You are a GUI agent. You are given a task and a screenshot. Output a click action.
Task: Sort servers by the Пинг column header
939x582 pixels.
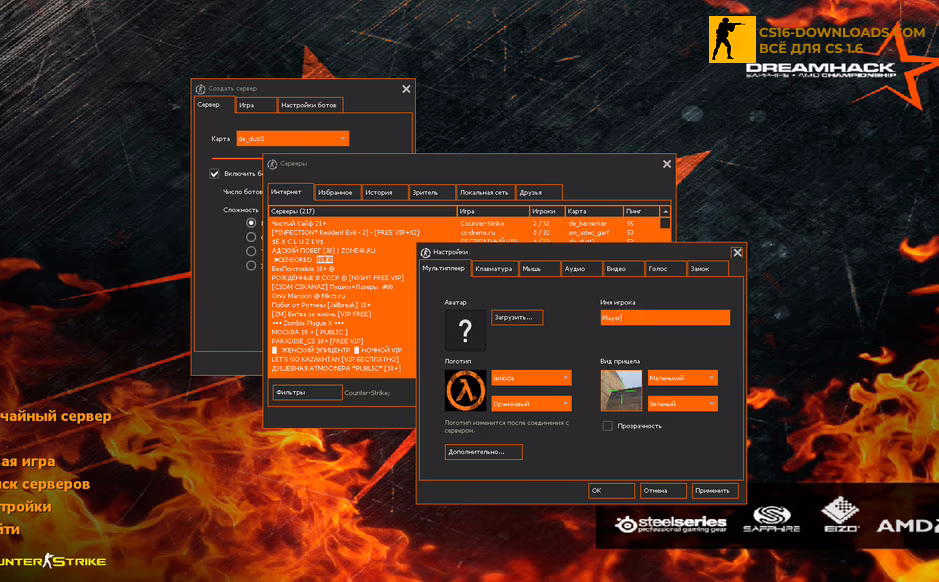pos(641,211)
